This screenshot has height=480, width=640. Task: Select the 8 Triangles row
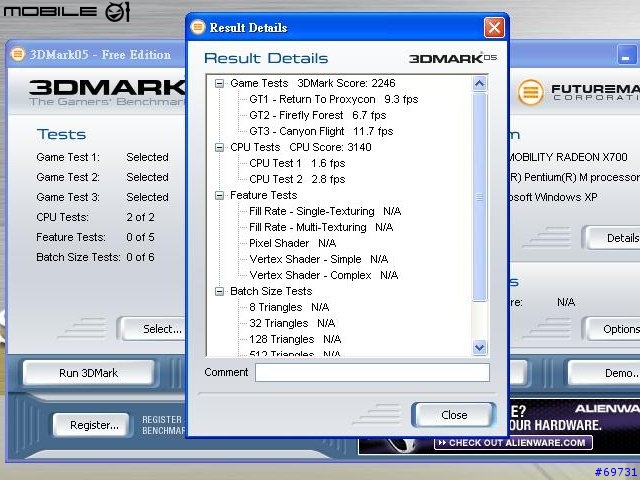[x=289, y=307]
